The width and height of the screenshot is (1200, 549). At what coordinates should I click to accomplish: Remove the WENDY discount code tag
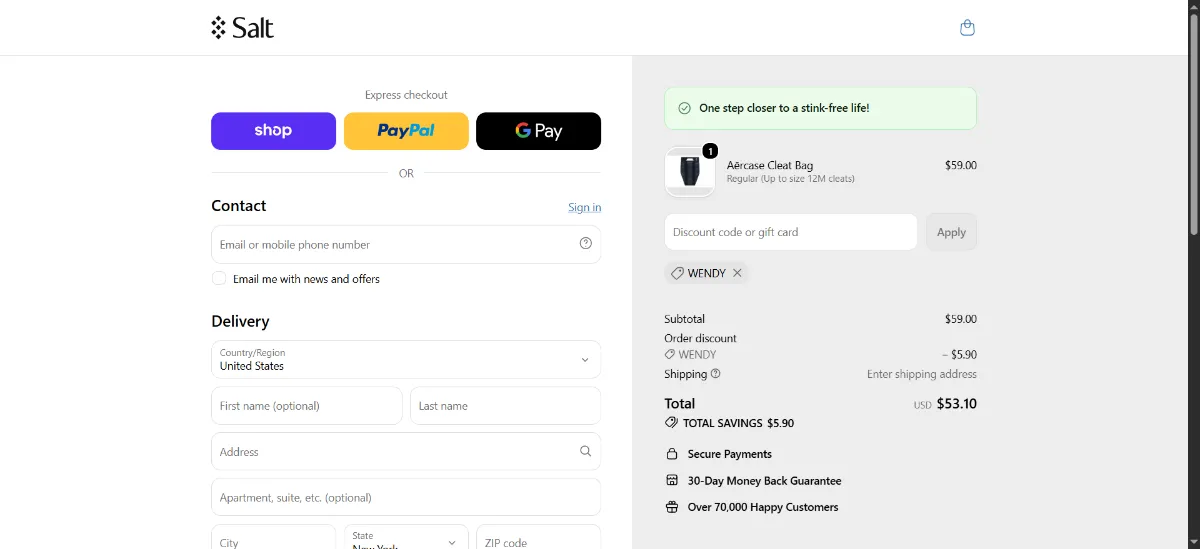coord(737,273)
